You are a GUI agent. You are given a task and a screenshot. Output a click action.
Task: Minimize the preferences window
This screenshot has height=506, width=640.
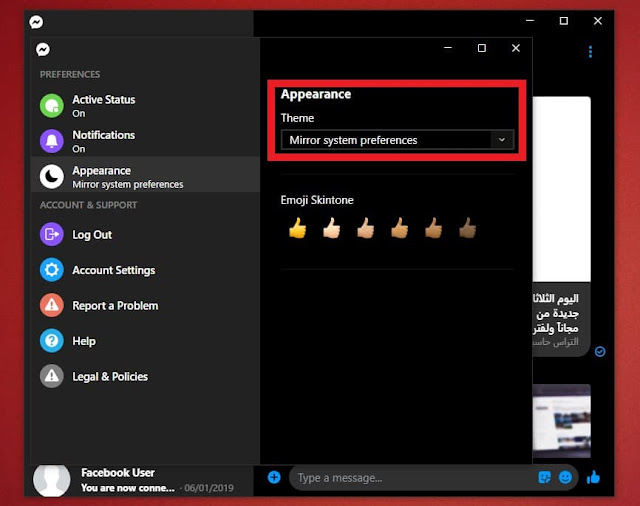tap(448, 48)
